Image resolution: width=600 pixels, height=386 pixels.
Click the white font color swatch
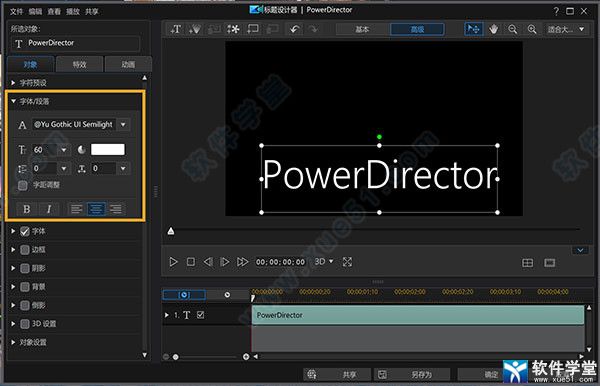tap(108, 150)
